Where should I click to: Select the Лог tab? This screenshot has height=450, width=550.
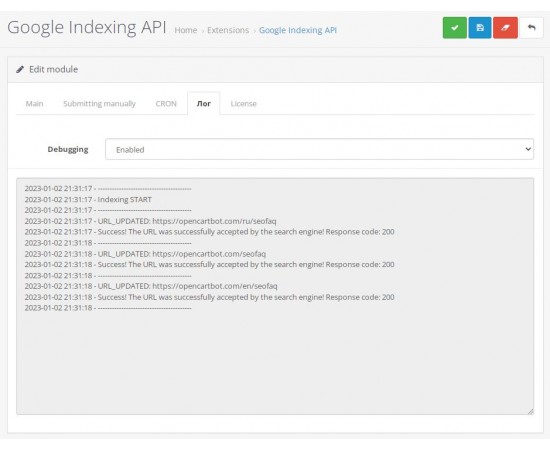[x=204, y=103]
